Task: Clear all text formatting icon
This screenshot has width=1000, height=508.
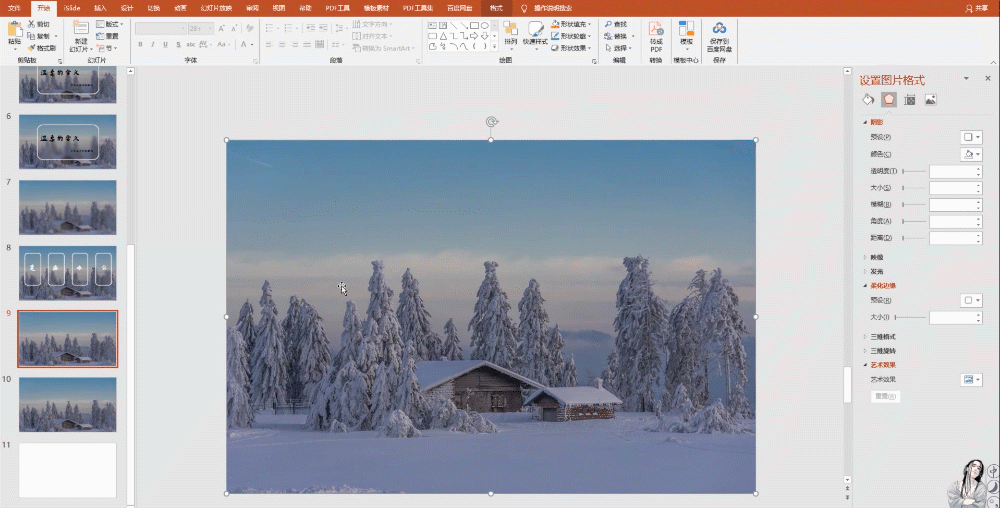Action: (249, 29)
